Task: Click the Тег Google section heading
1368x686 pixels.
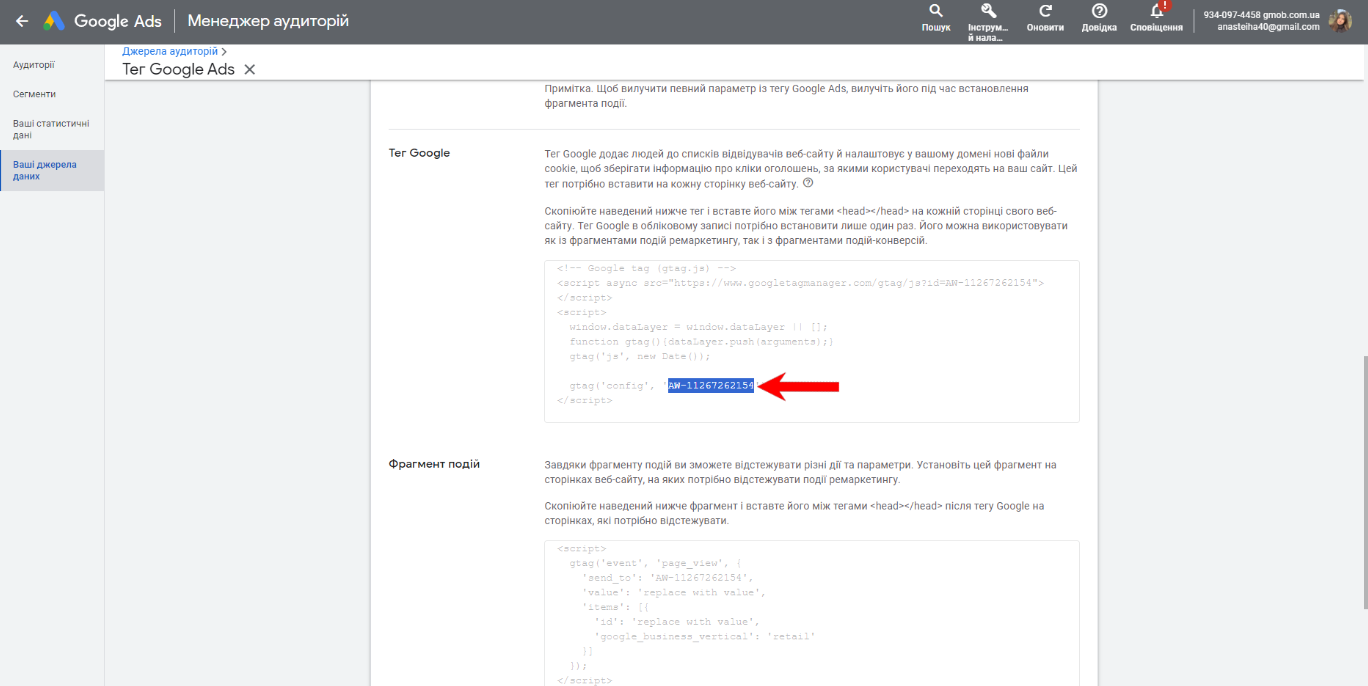Action: 419,153
